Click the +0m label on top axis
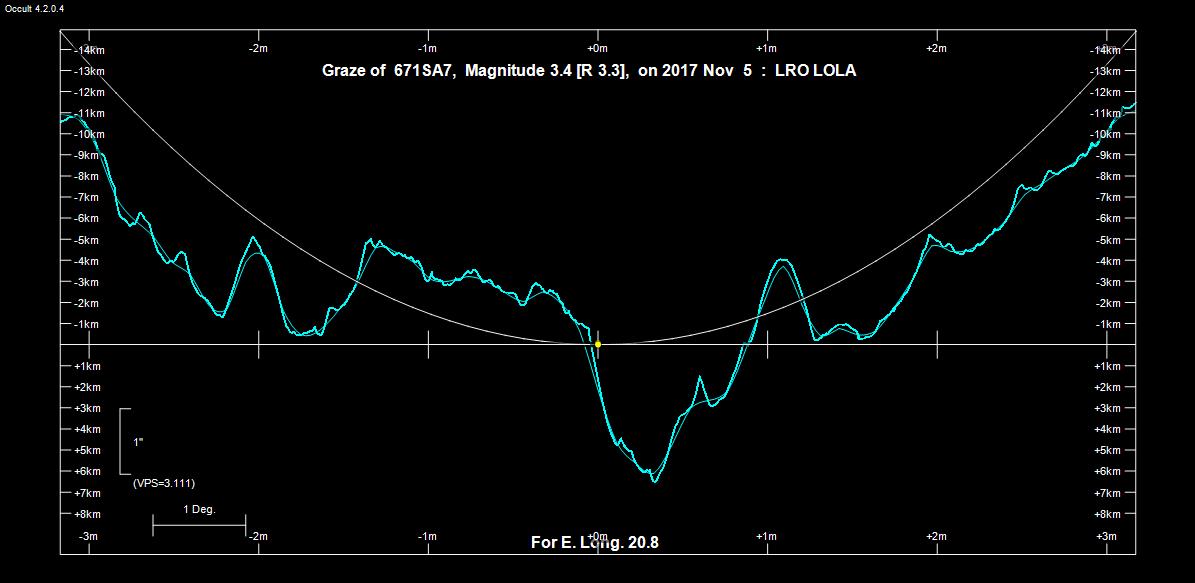Screen dimensions: 1195x583 point(597,48)
